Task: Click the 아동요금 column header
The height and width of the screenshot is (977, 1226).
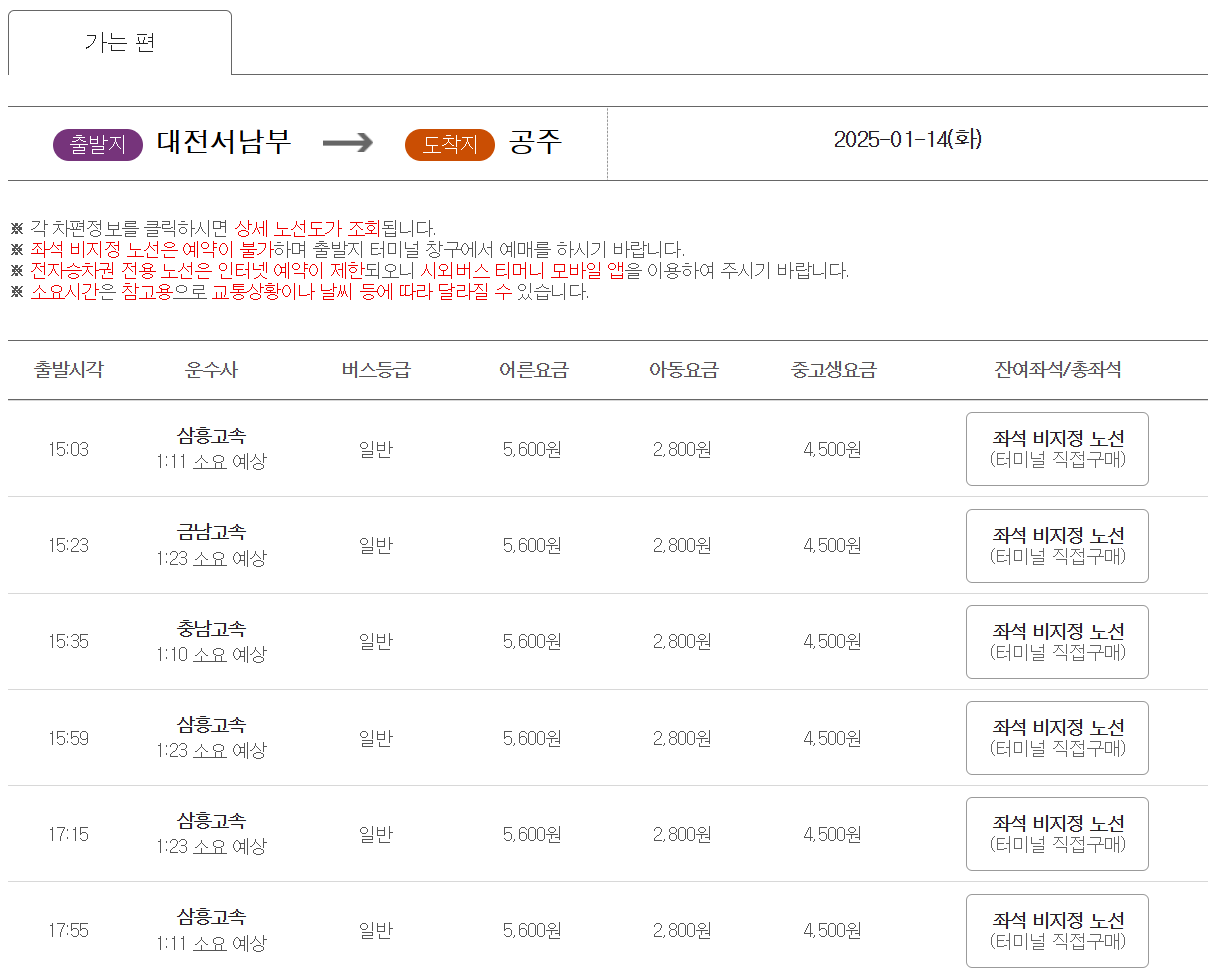Action: [683, 370]
